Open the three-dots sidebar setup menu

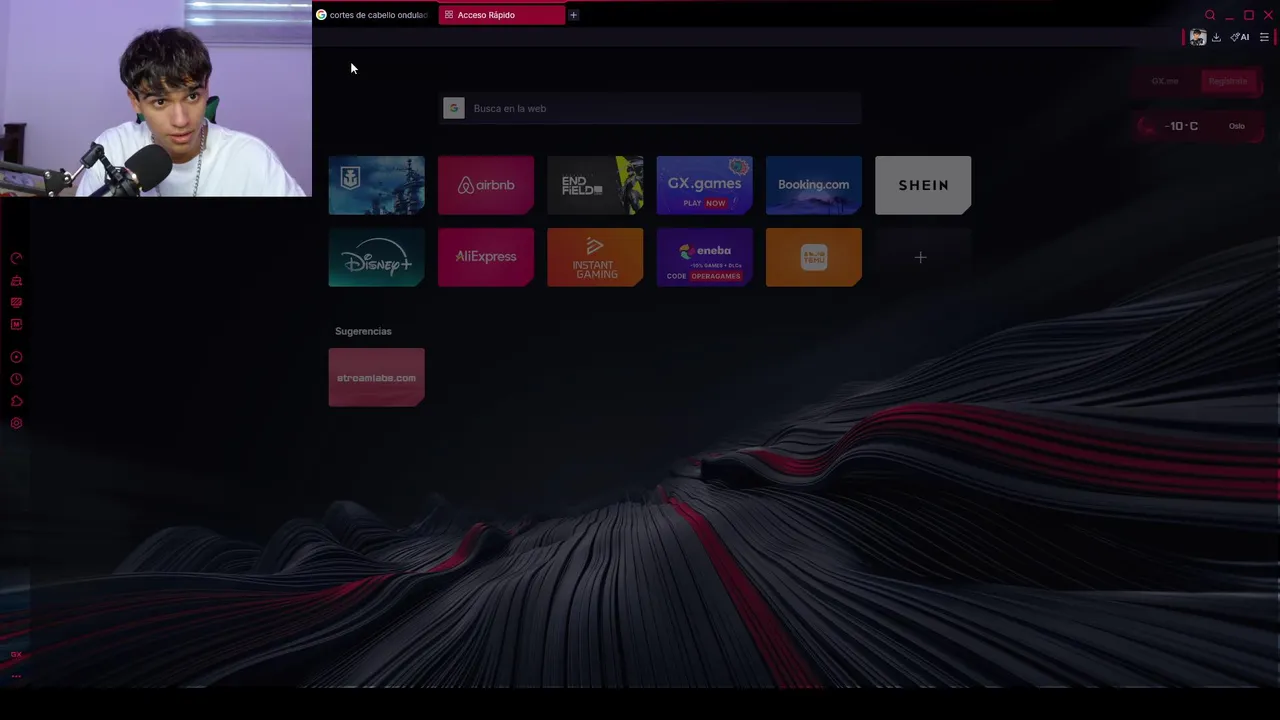(x=16, y=676)
